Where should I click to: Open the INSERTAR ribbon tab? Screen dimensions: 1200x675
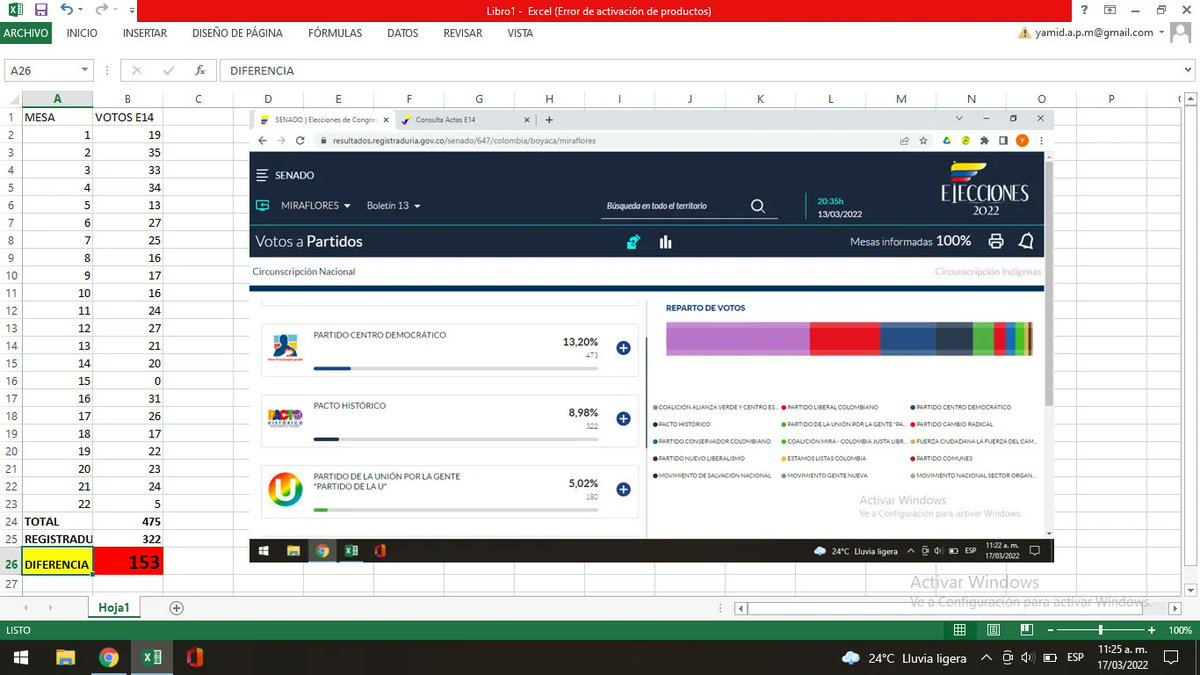tap(145, 33)
